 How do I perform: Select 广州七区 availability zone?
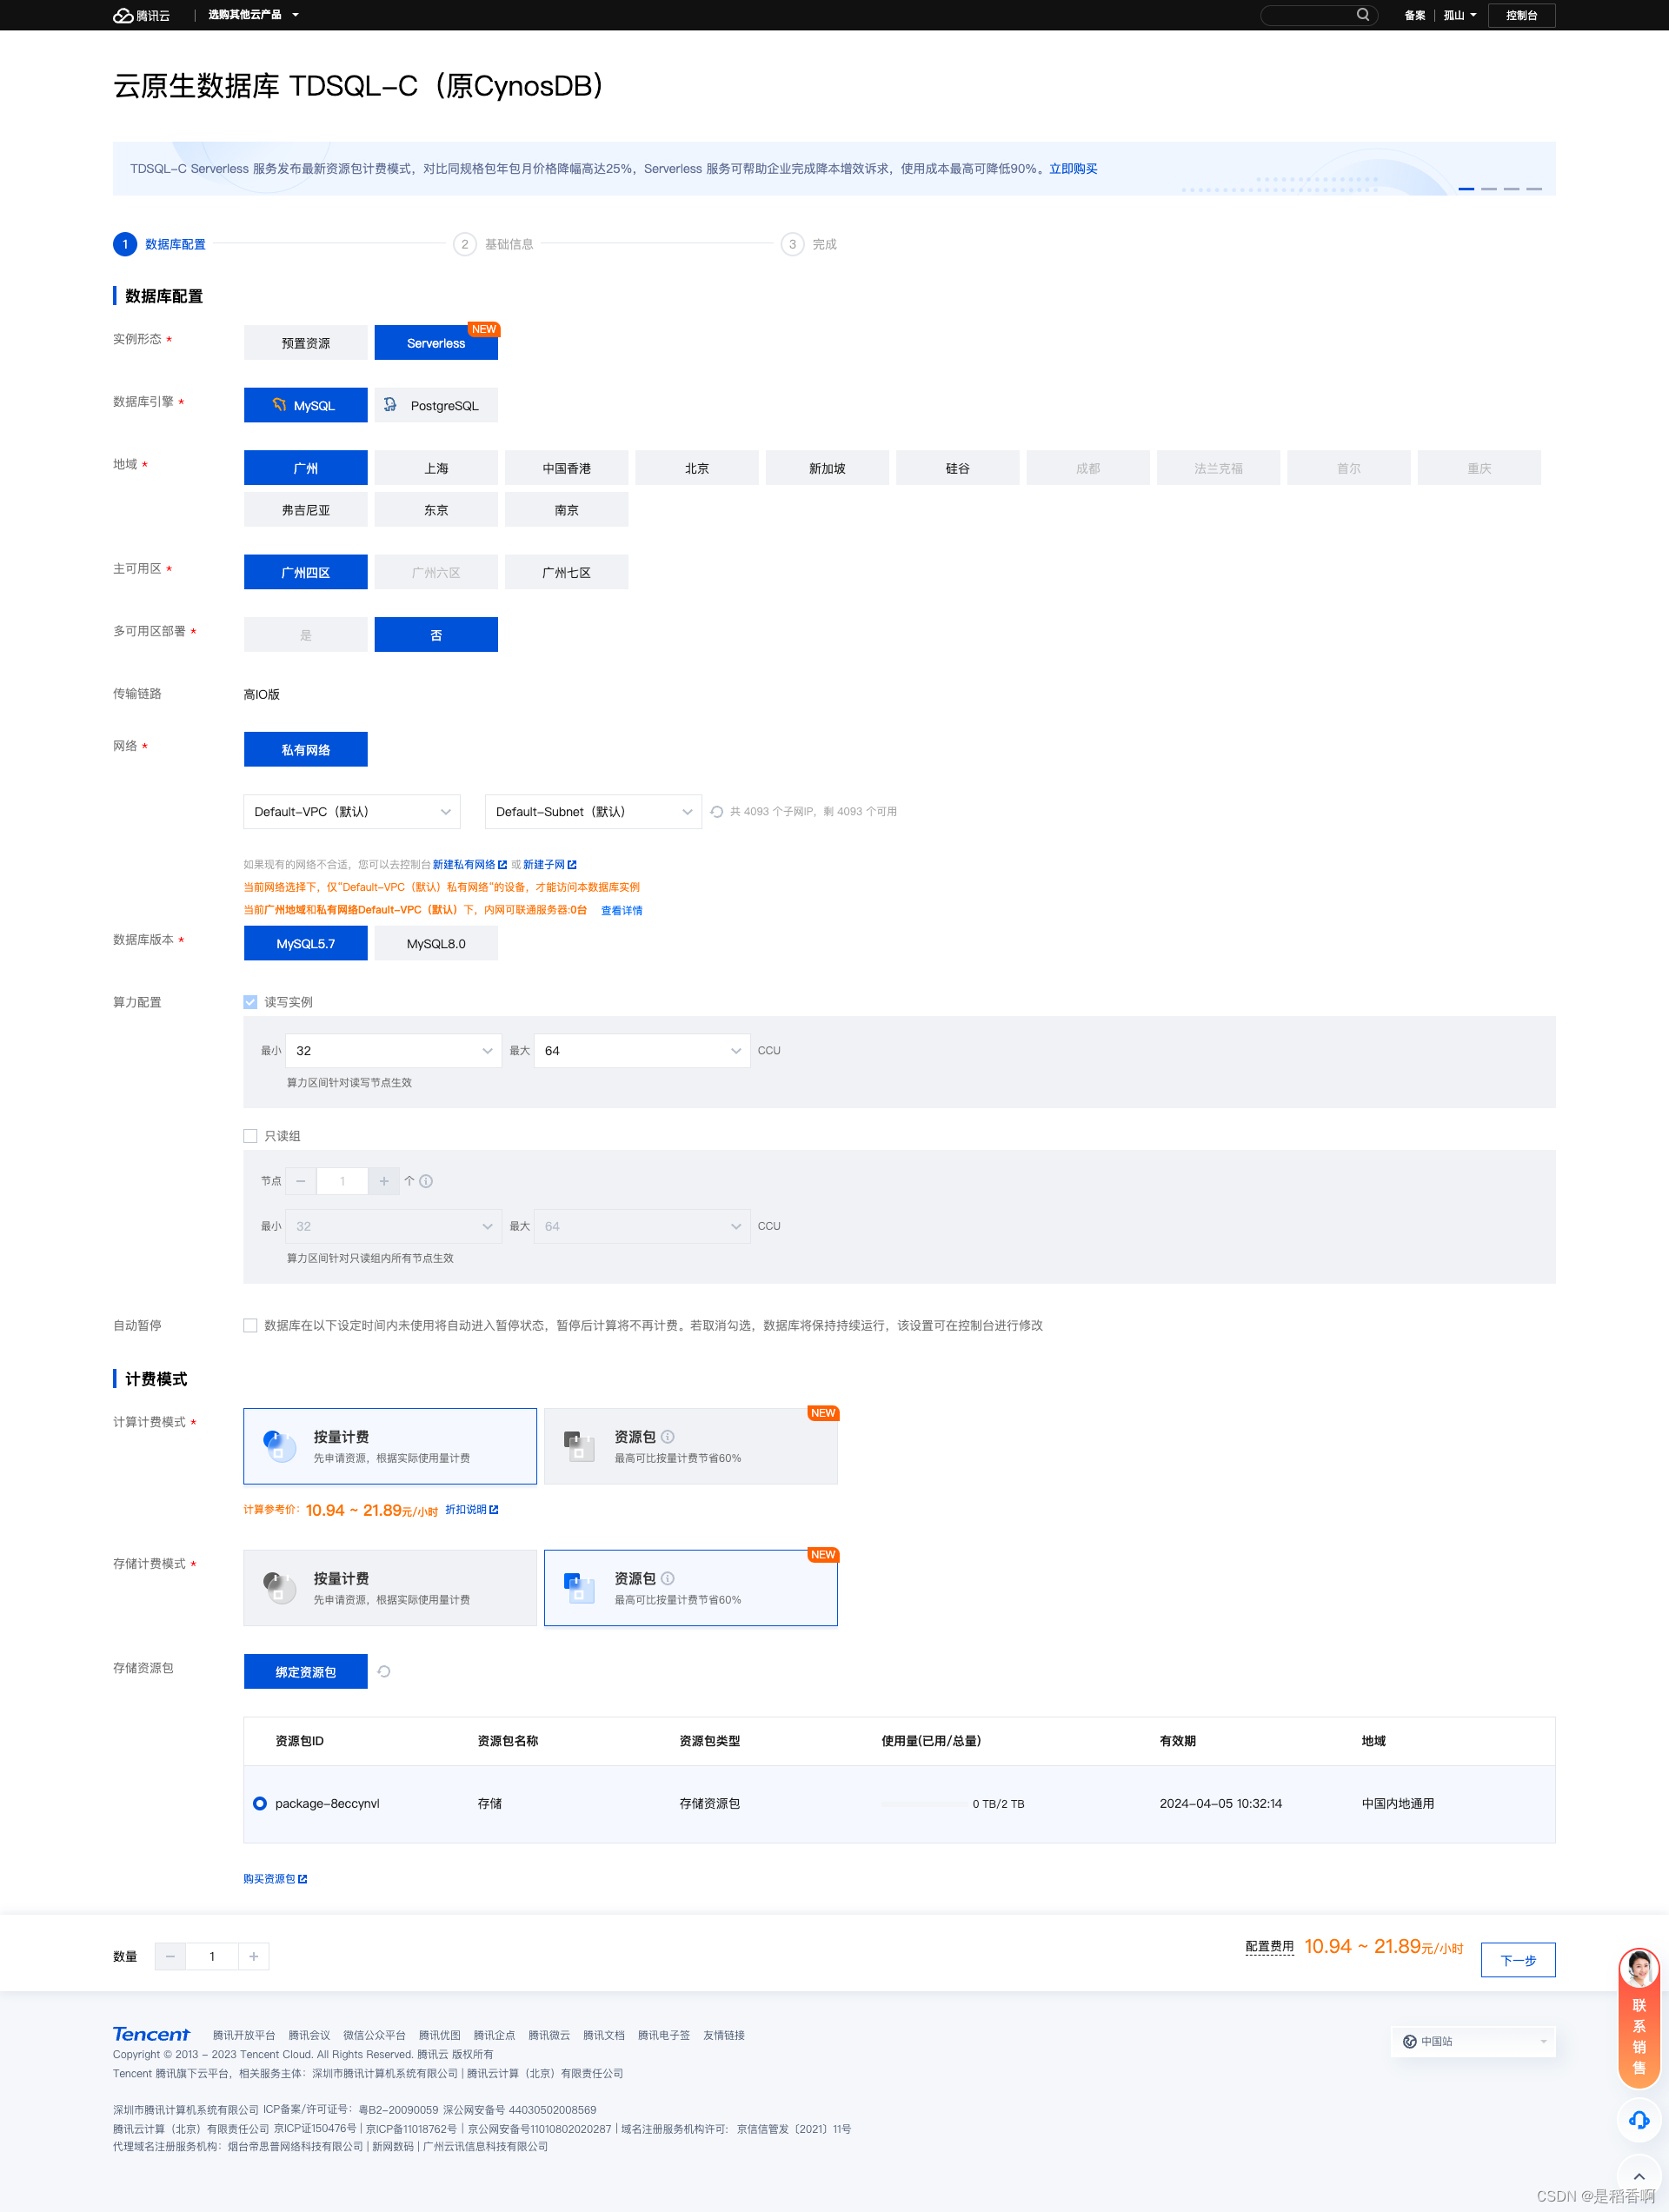pyautogui.click(x=567, y=572)
